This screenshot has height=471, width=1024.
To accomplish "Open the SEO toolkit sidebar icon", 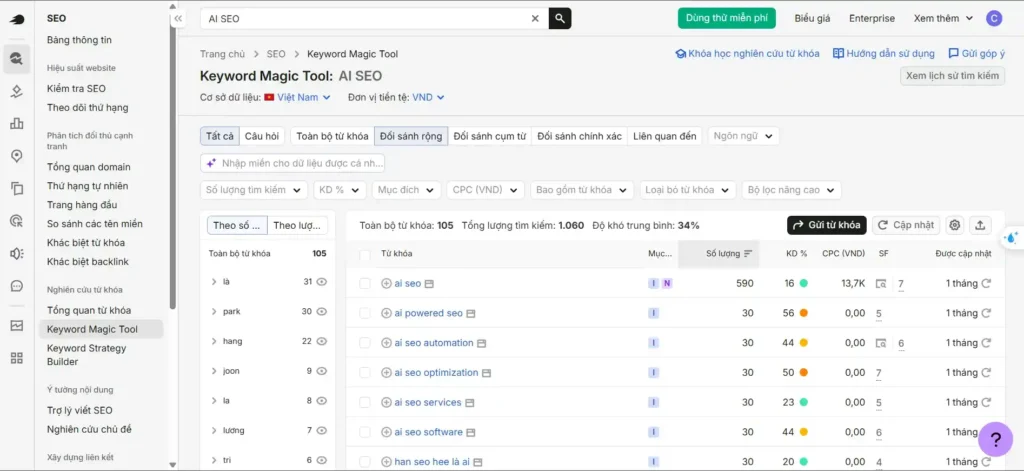I will (x=17, y=59).
